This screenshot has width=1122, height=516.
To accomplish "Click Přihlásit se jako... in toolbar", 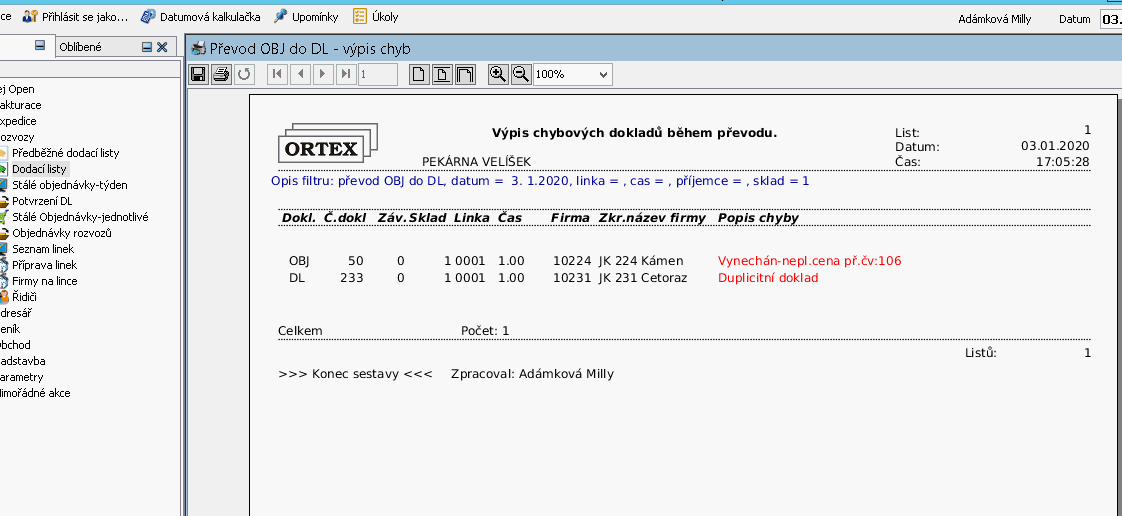I will (76, 17).
